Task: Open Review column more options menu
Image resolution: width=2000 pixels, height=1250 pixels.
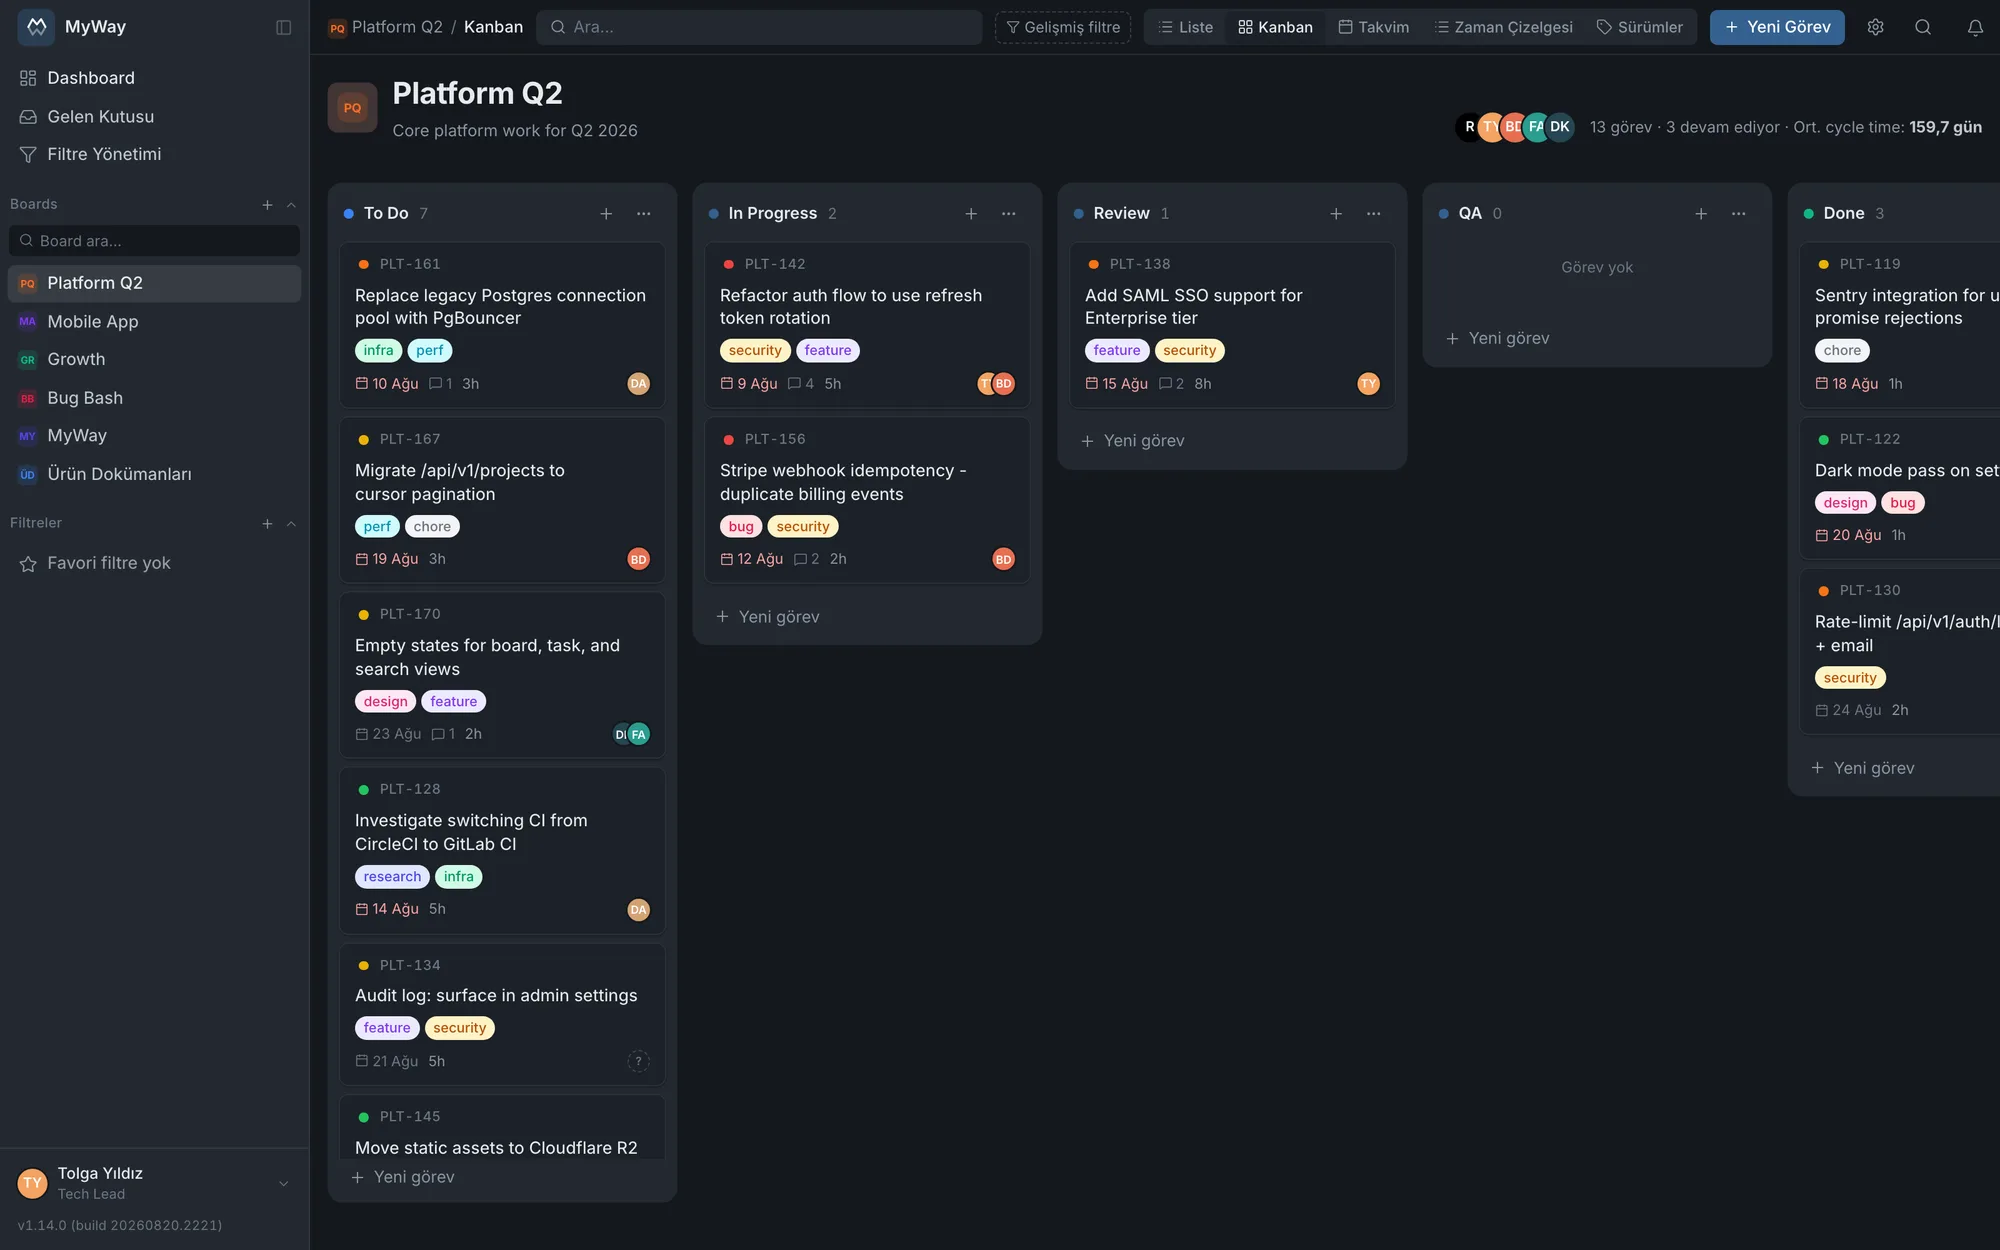Action: [x=1374, y=213]
